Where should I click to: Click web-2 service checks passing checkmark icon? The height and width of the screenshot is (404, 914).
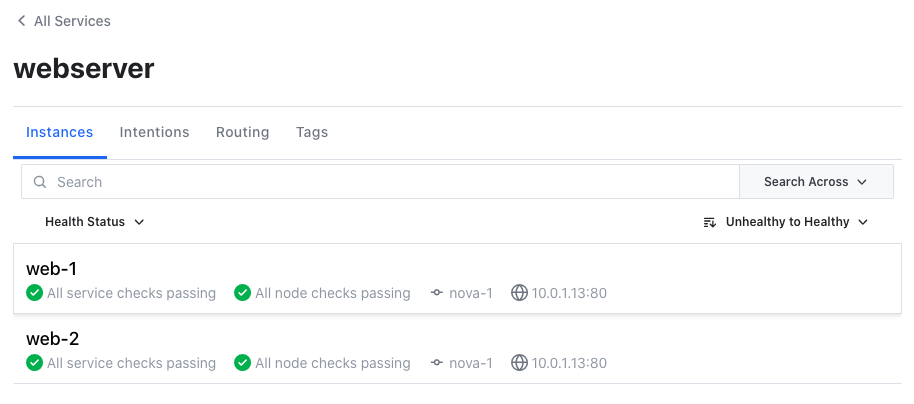pos(34,363)
